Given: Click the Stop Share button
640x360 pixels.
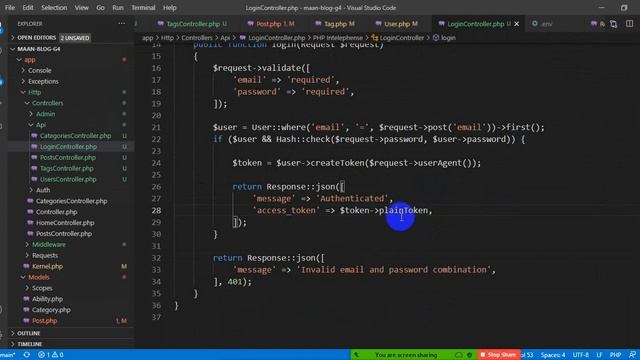Looking at the screenshot, I should [x=498, y=355].
